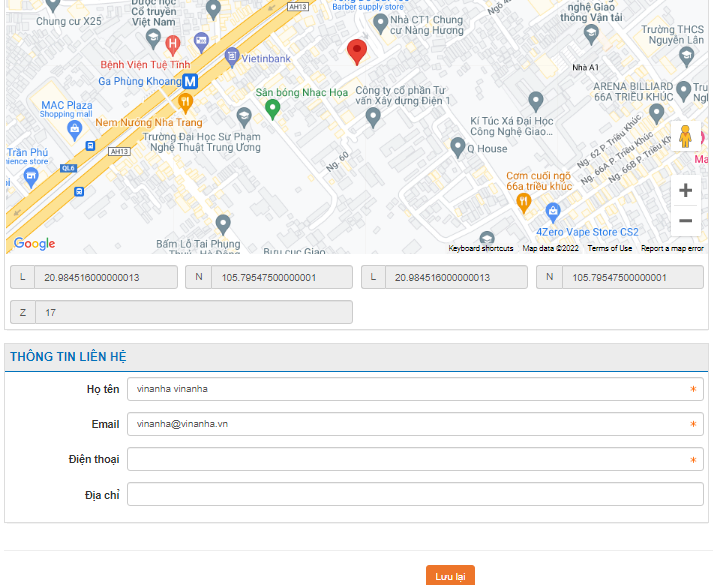Select the Vietinbank map marker

tap(232, 57)
